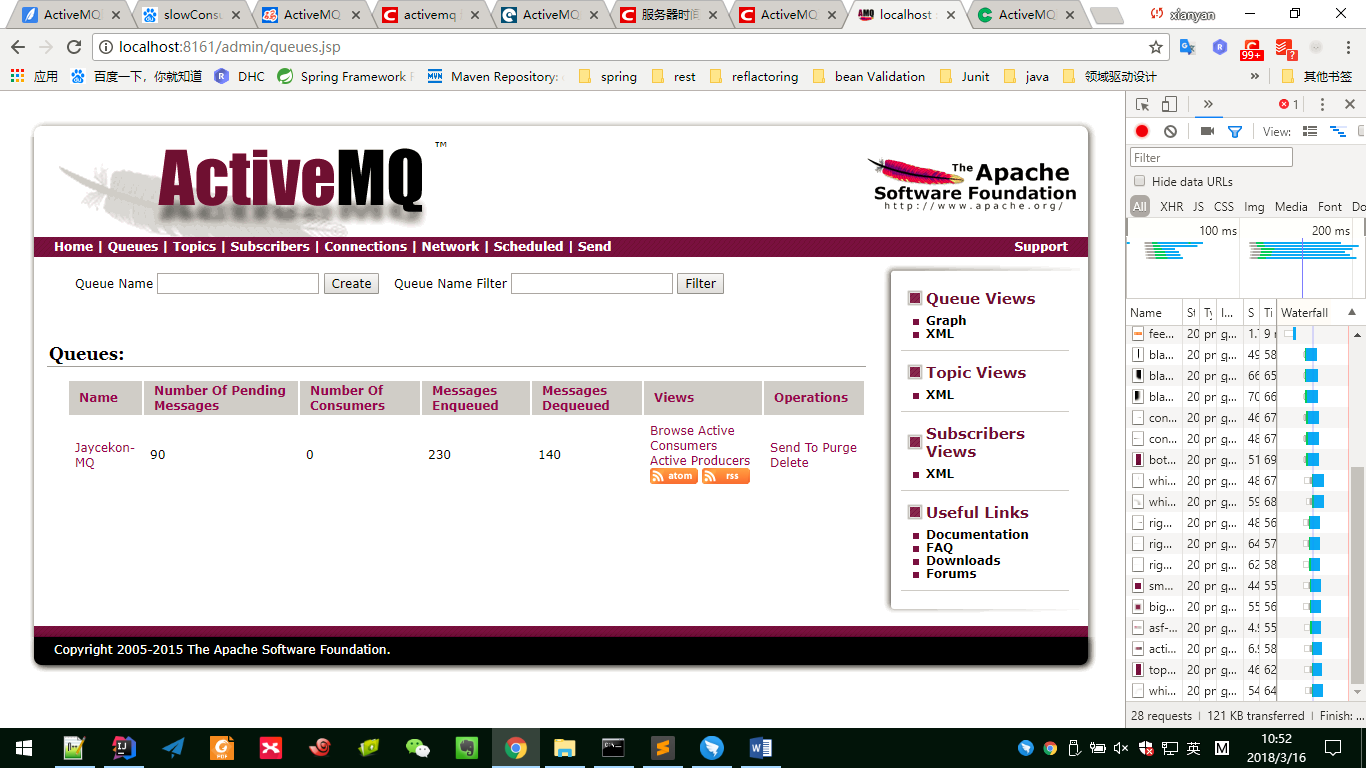Viewport: 1366px width, 768px height.
Task: Click the DevTools inspect element icon
Action: point(1143,104)
